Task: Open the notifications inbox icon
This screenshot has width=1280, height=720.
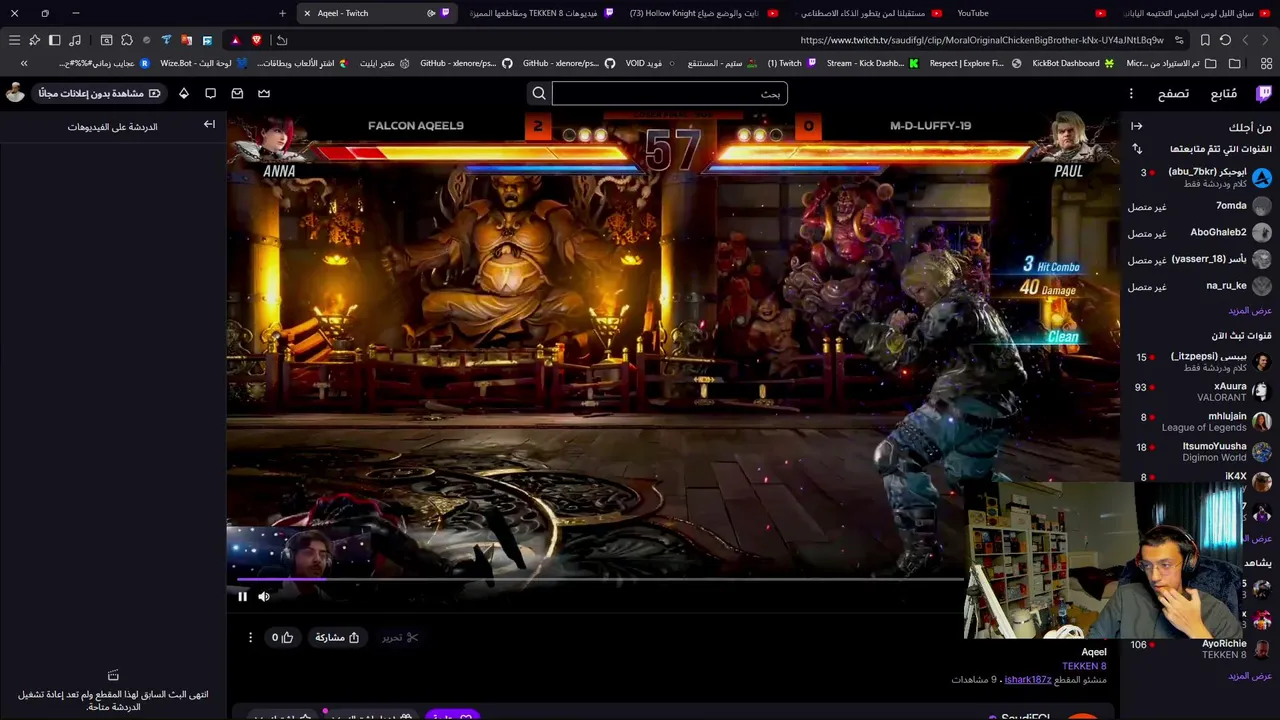Action: click(x=237, y=93)
